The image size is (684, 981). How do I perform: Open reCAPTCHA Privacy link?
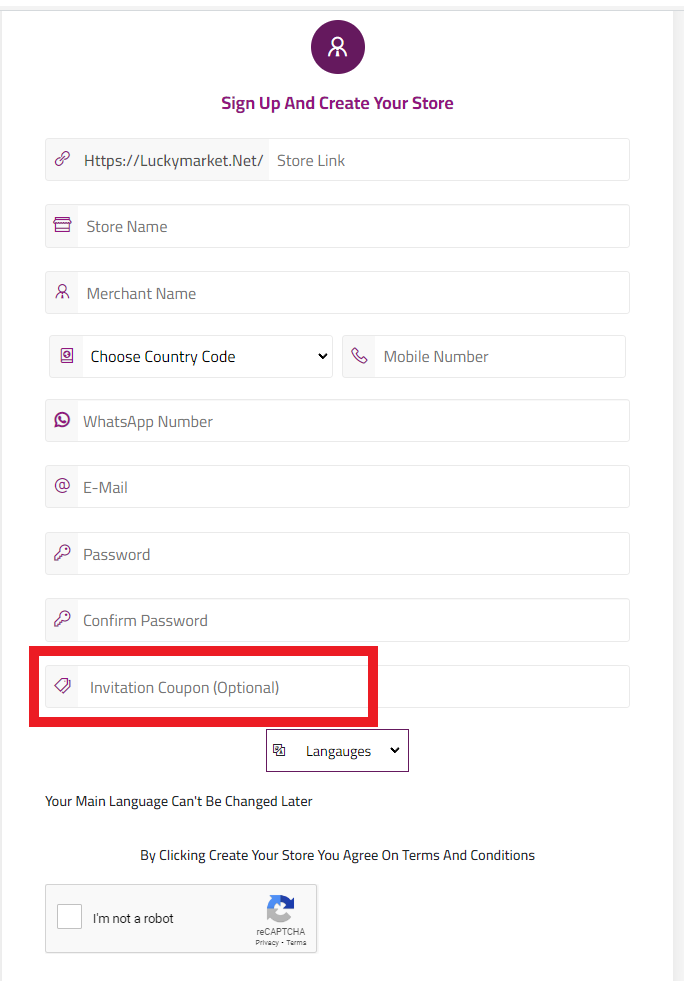point(266,943)
